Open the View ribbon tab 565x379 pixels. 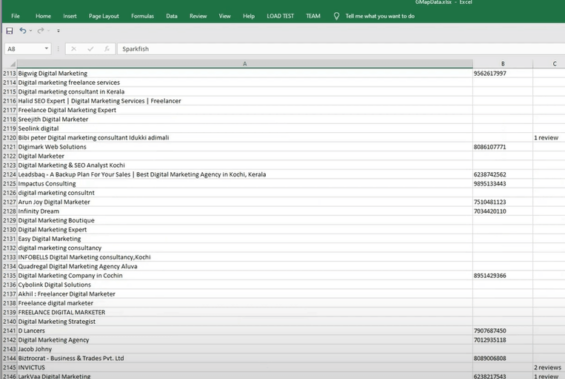(224, 16)
